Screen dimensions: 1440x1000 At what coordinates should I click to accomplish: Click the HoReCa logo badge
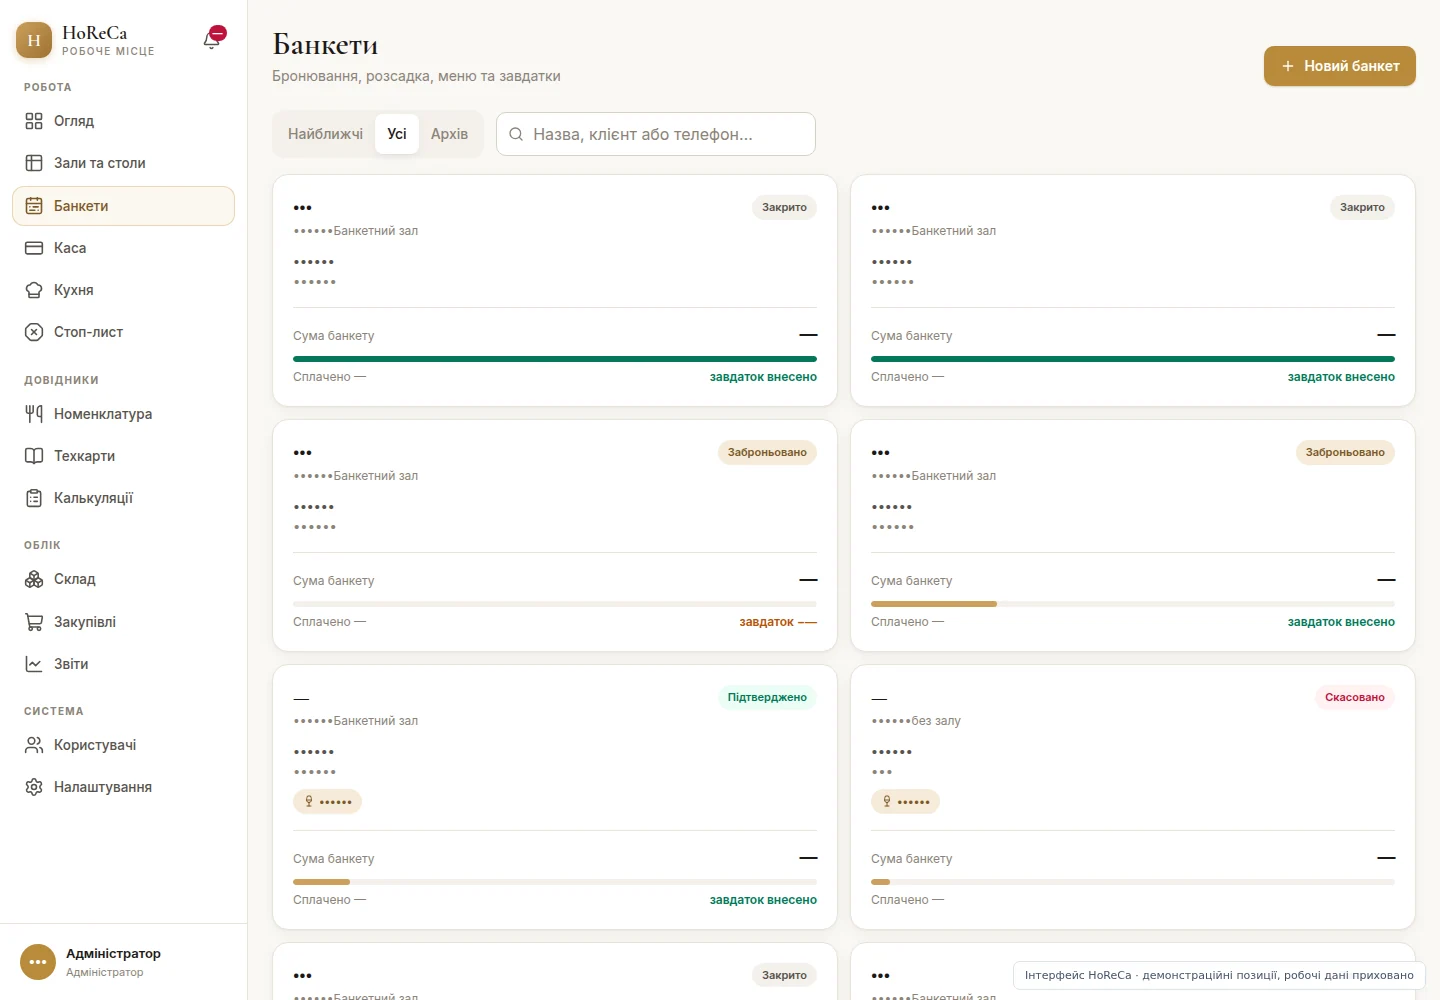34,40
